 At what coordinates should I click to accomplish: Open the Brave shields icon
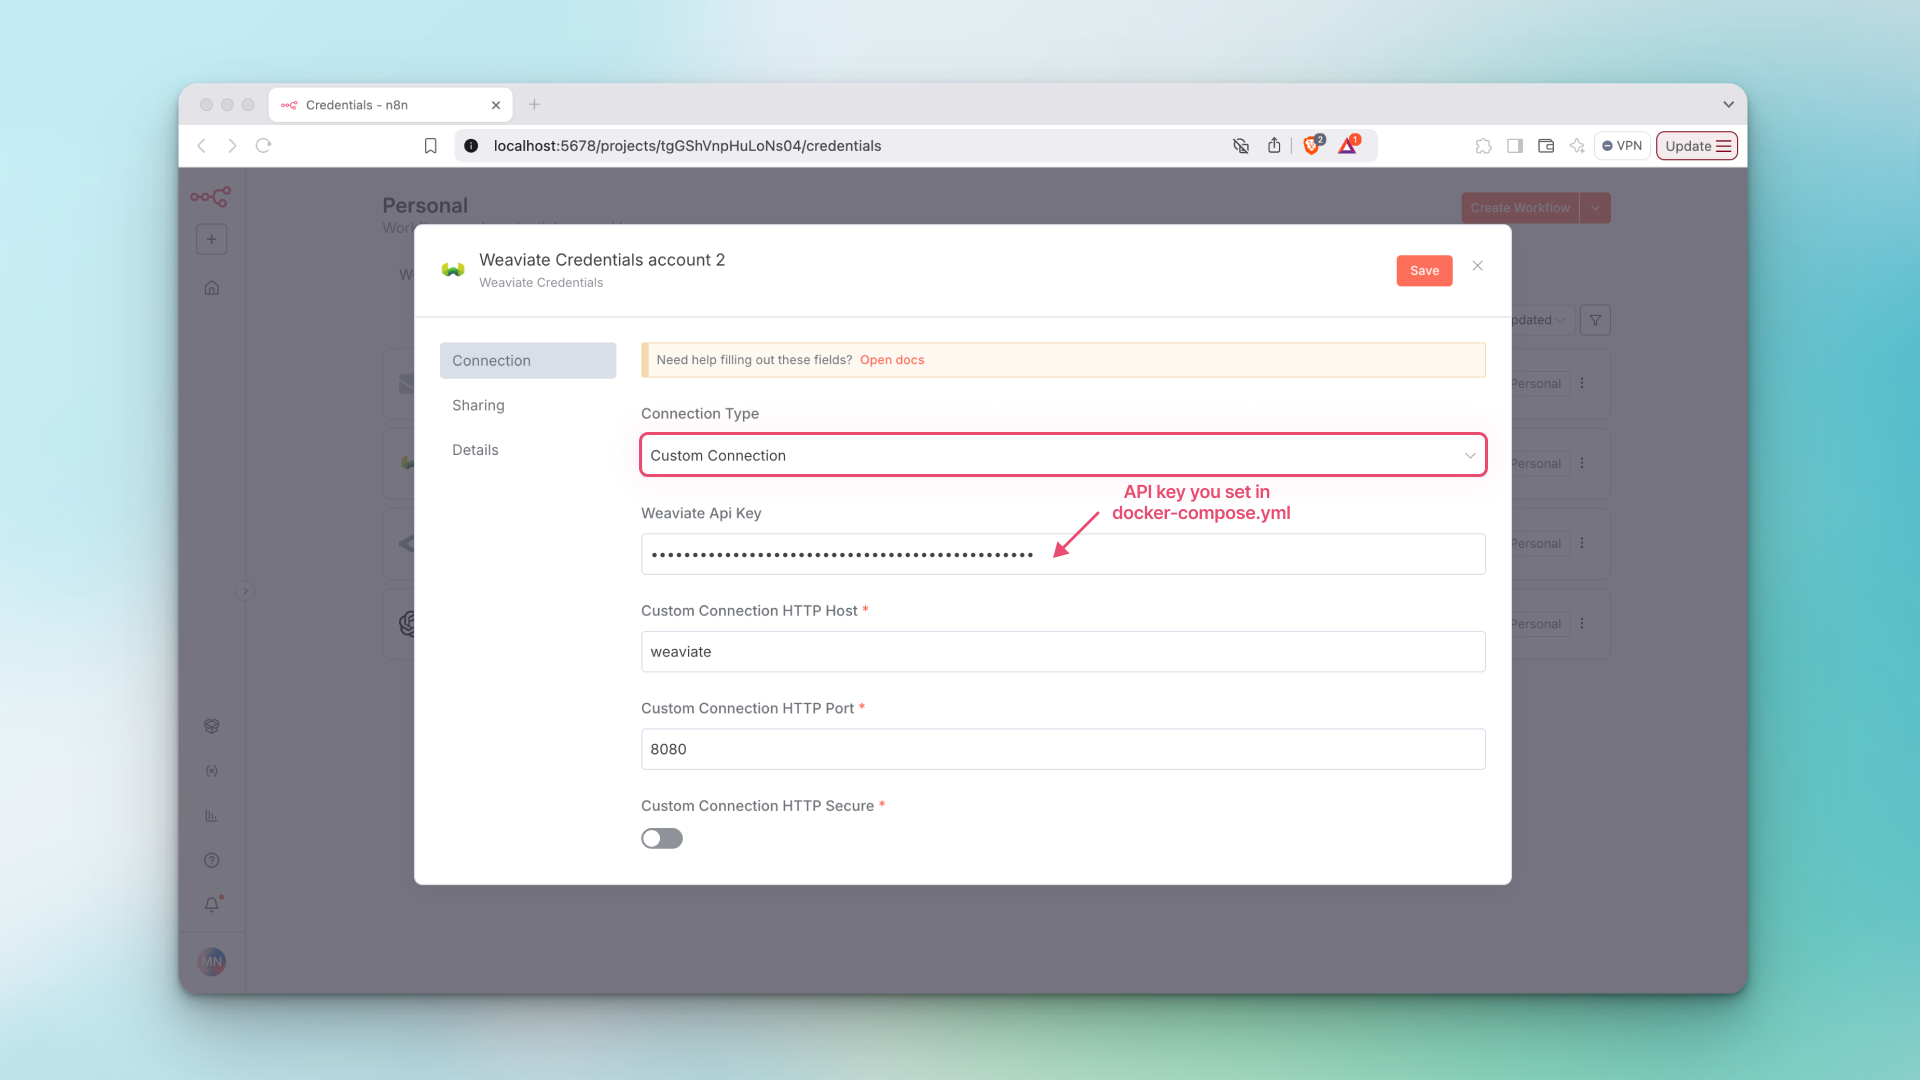(1312, 146)
